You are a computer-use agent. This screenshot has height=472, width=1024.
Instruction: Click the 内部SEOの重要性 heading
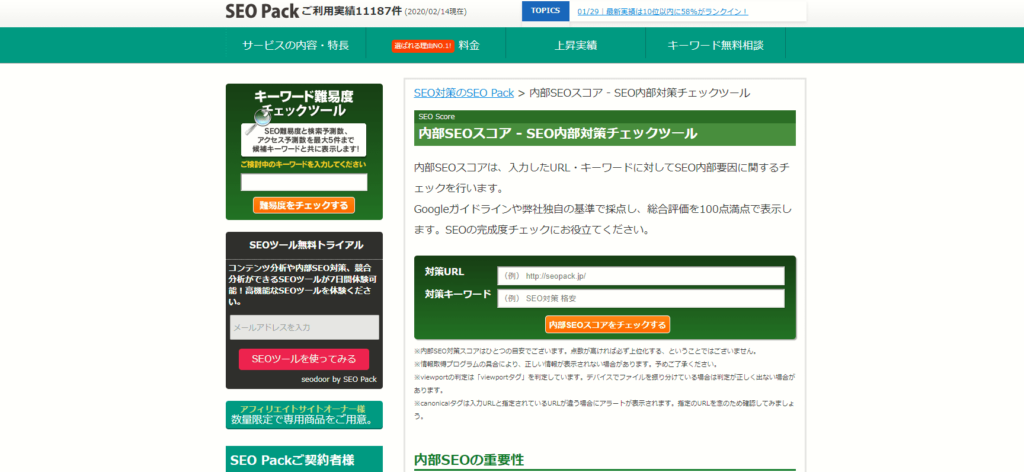pos(469,460)
